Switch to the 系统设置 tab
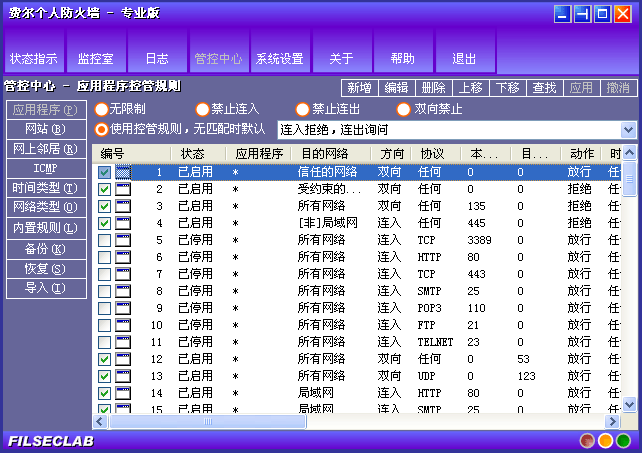This screenshot has width=642, height=453. [279, 58]
